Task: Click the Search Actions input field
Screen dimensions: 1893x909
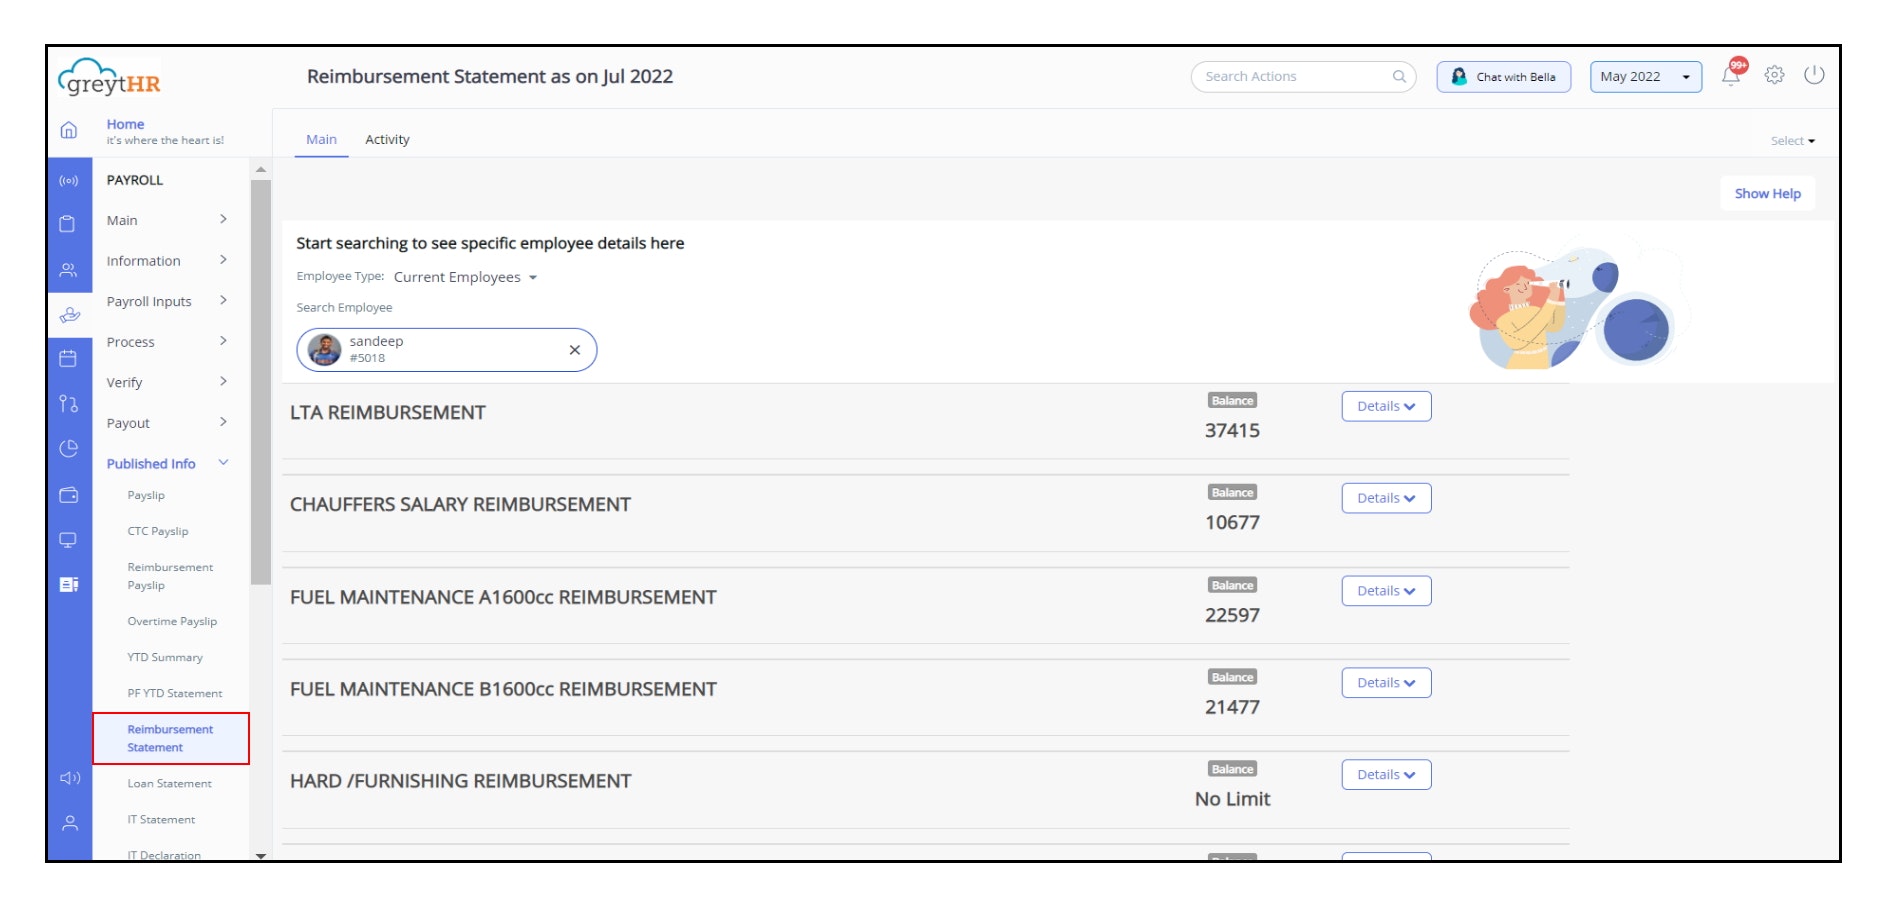Action: [1295, 77]
